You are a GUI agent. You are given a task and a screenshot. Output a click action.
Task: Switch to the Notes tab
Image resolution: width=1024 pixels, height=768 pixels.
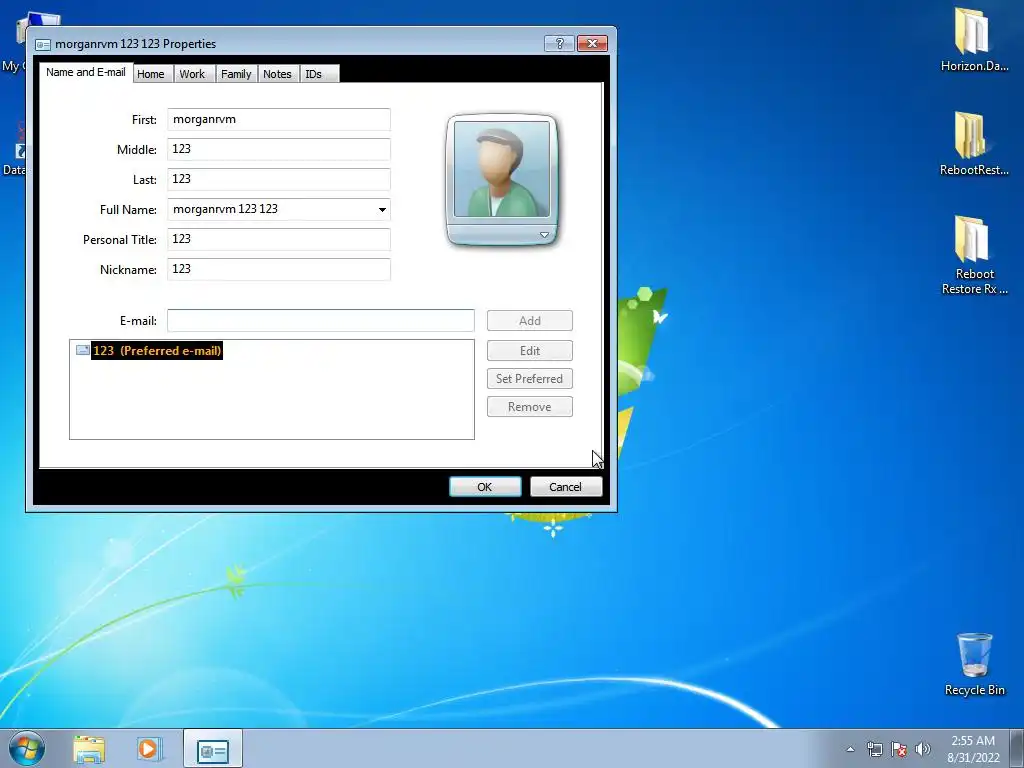click(x=277, y=74)
